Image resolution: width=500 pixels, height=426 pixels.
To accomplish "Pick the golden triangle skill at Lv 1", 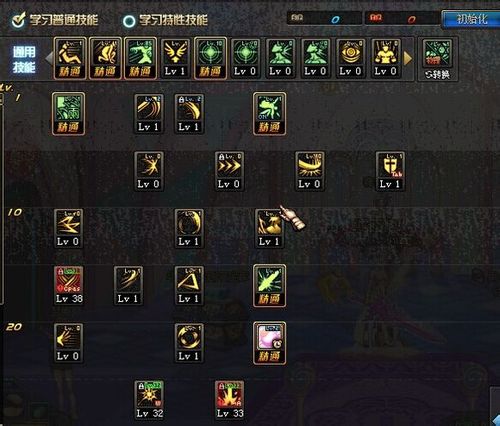I will point(189,286).
